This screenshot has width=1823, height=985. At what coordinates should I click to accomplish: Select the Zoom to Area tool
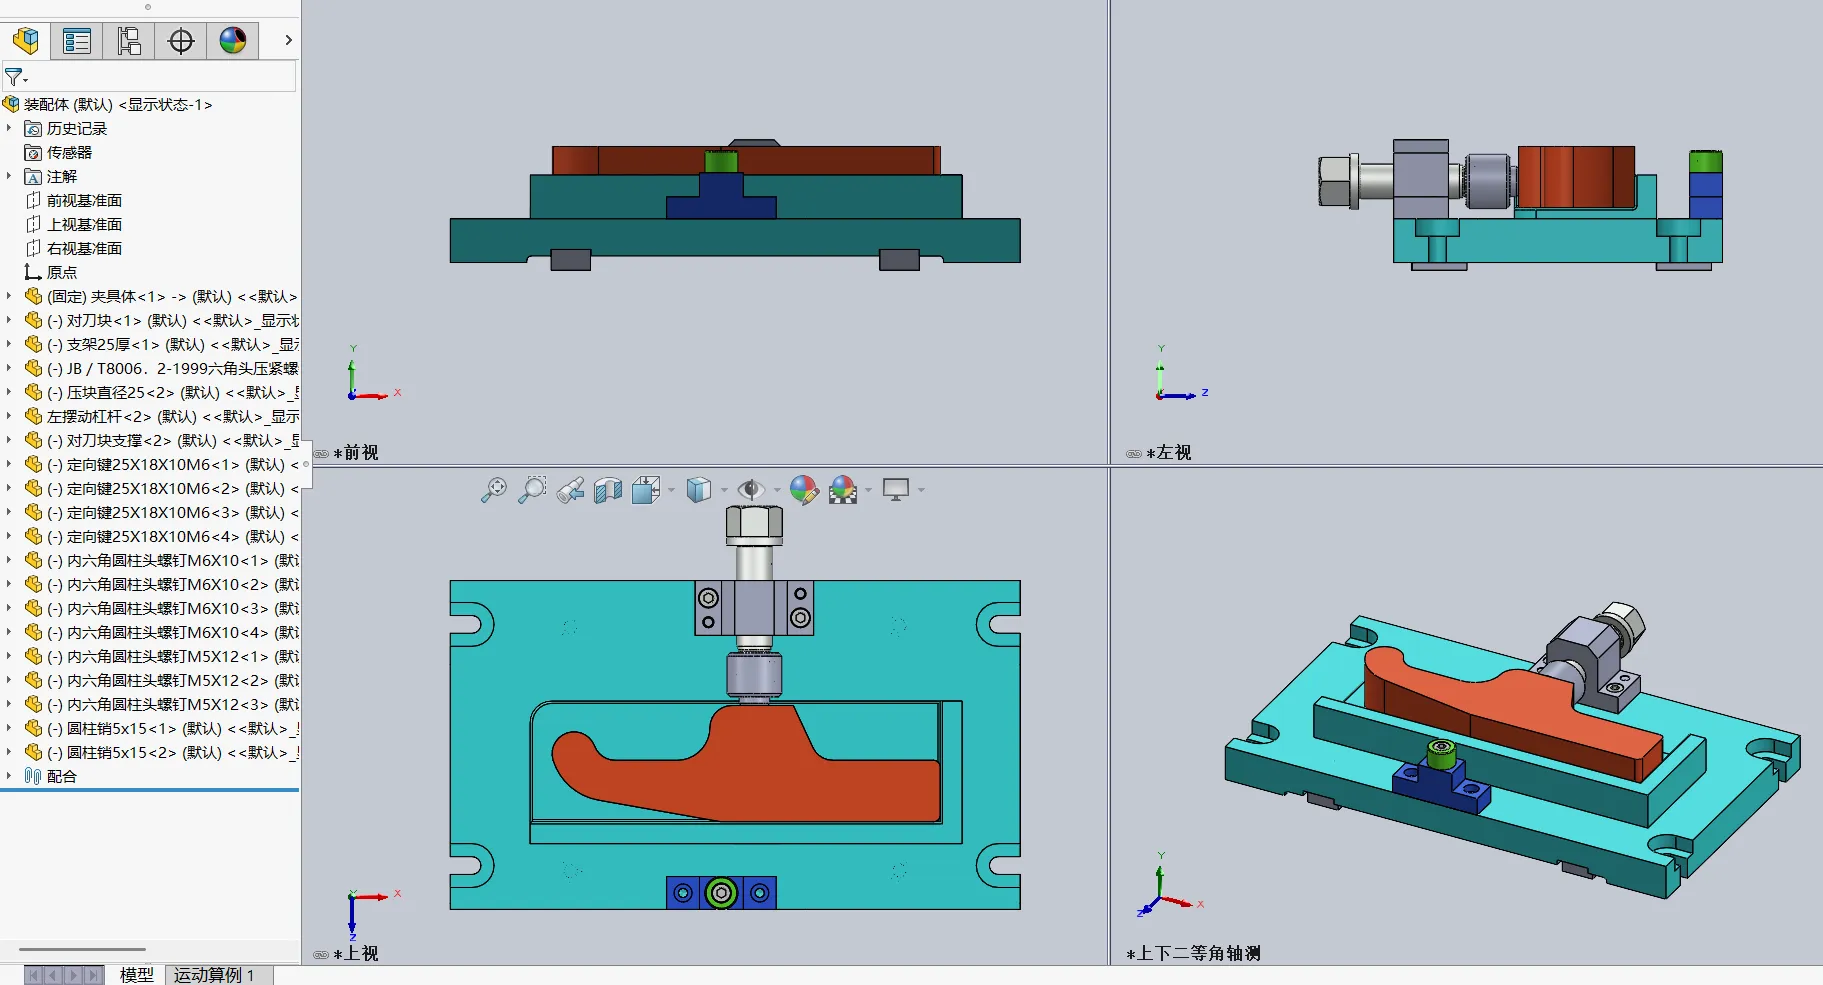tap(532, 490)
